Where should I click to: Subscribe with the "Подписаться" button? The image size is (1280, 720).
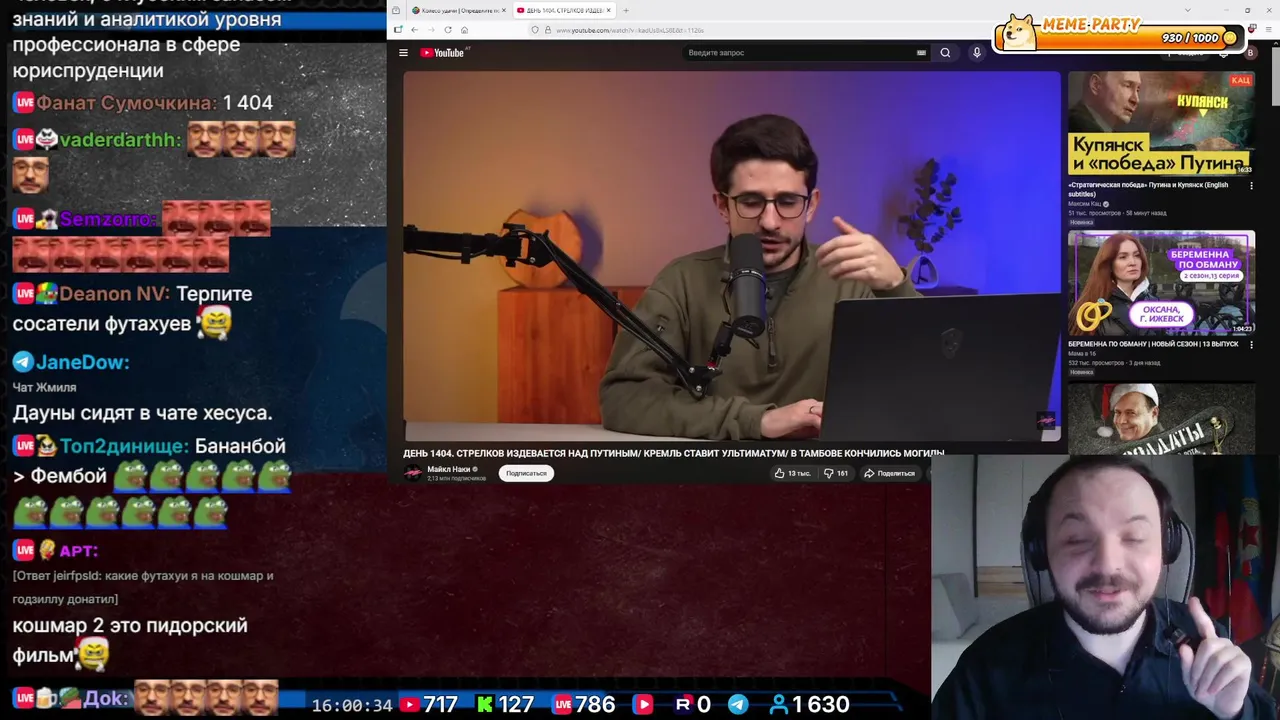click(526, 473)
